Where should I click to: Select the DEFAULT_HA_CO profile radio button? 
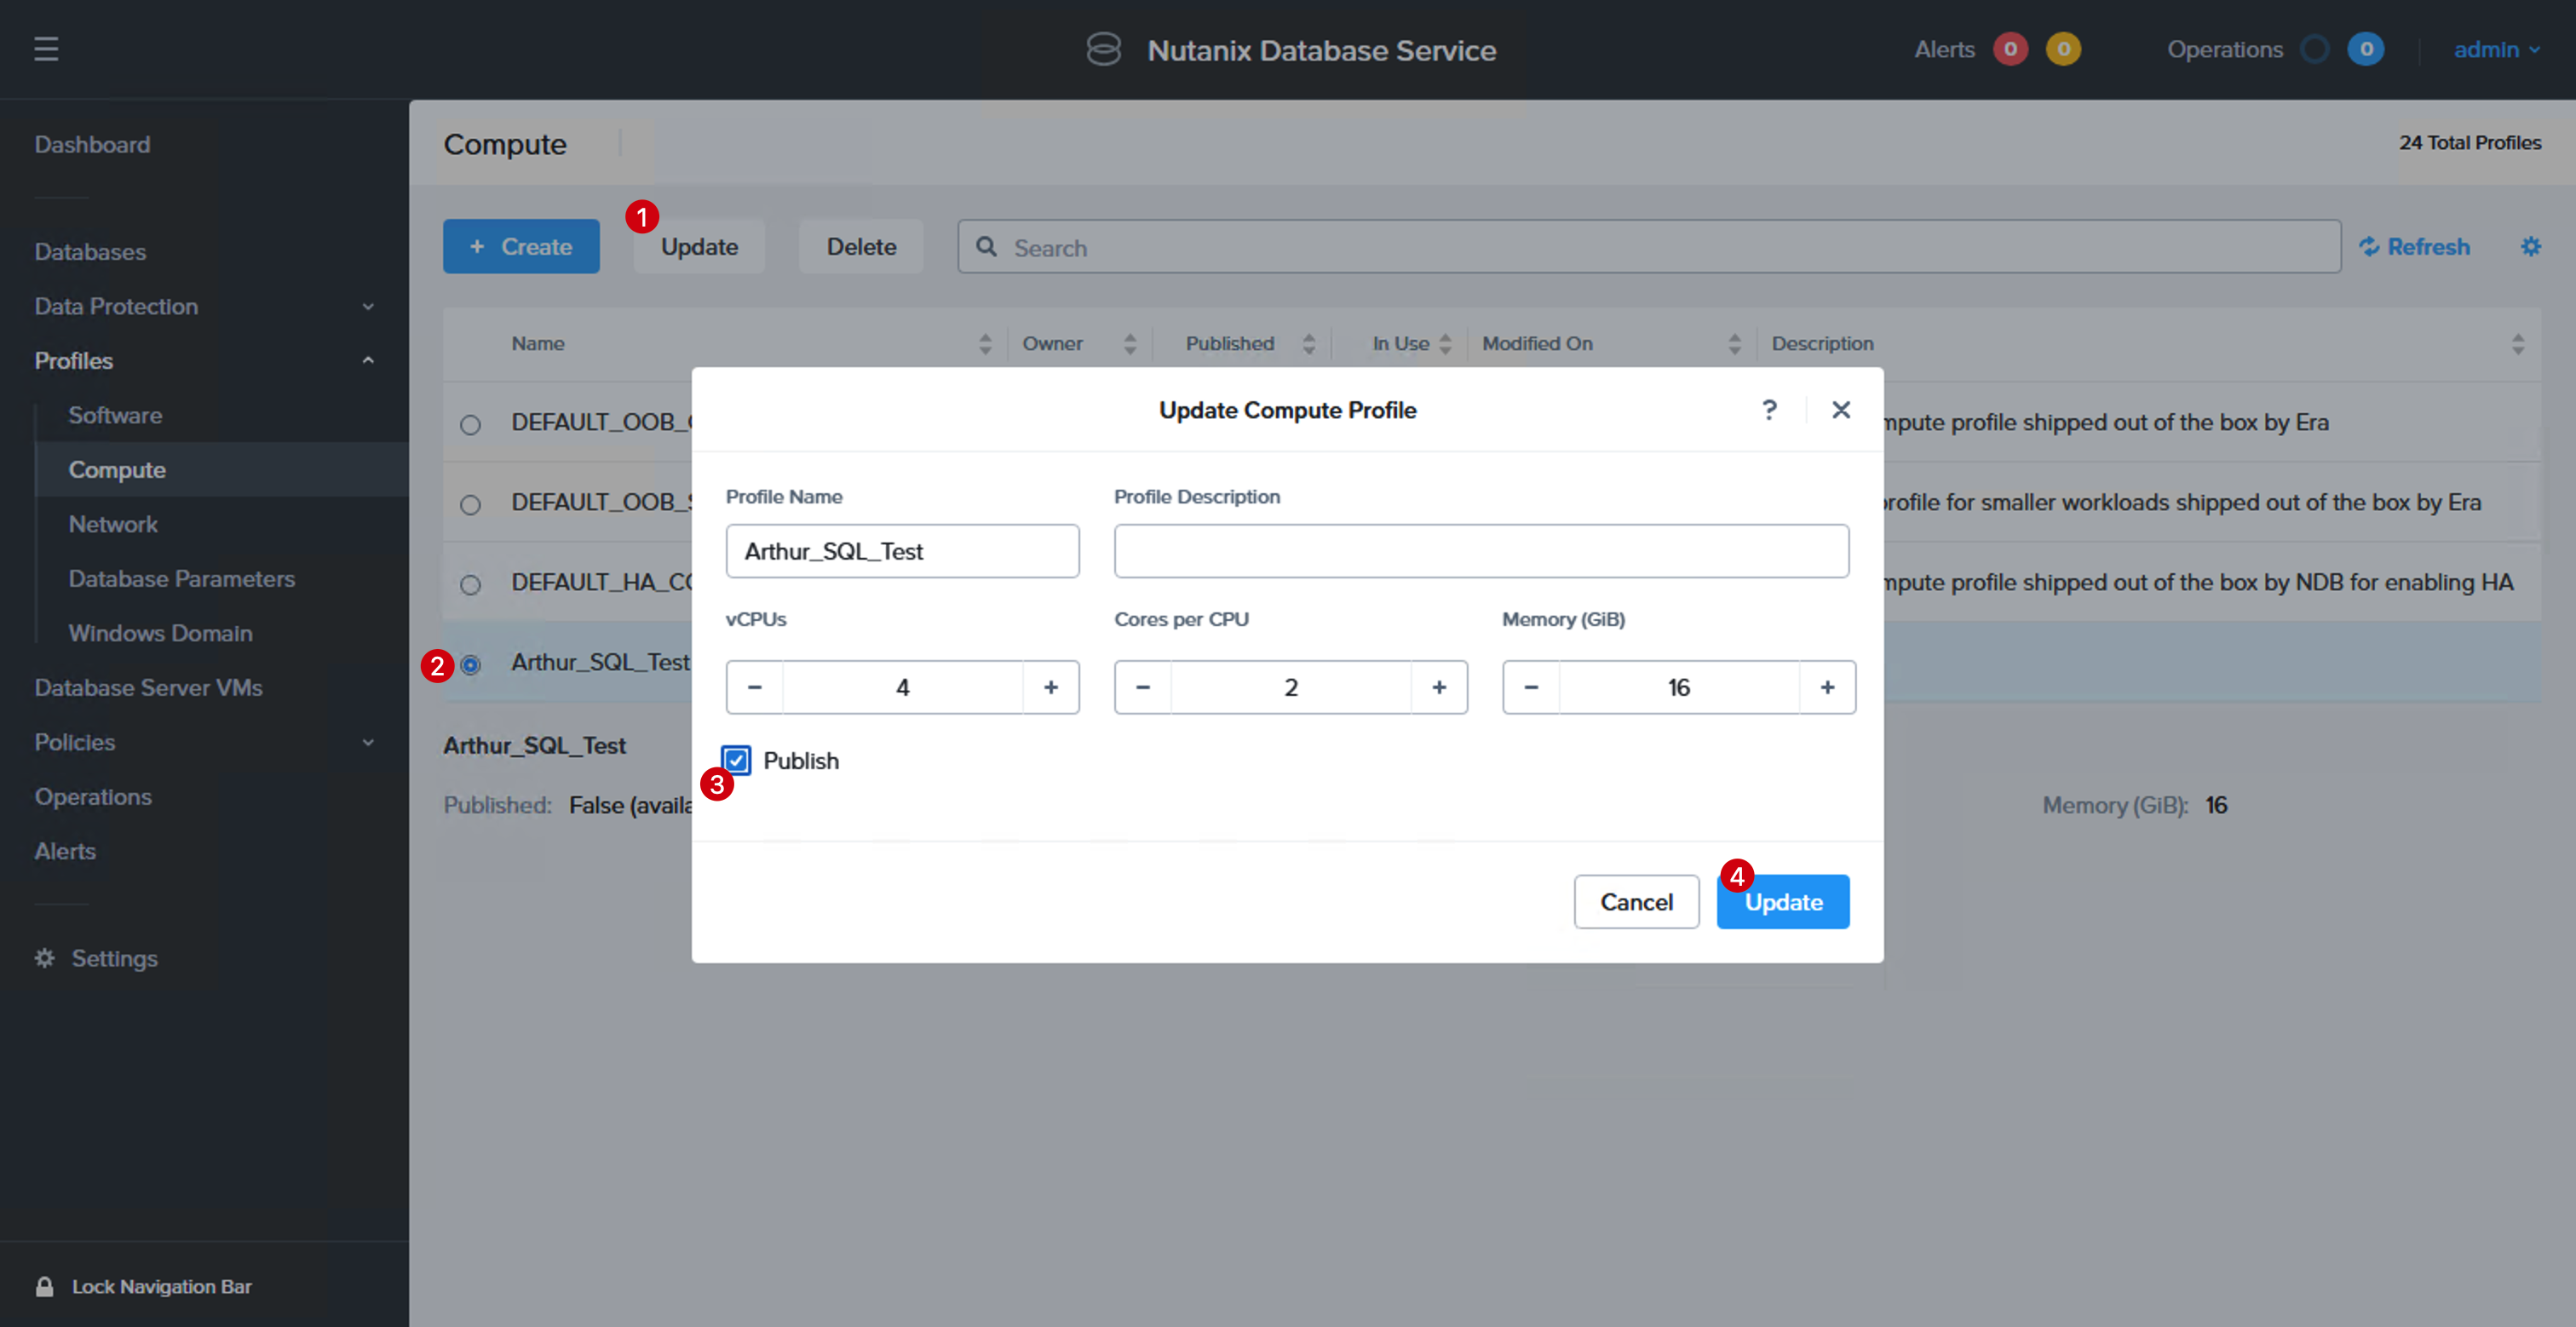pos(470,584)
